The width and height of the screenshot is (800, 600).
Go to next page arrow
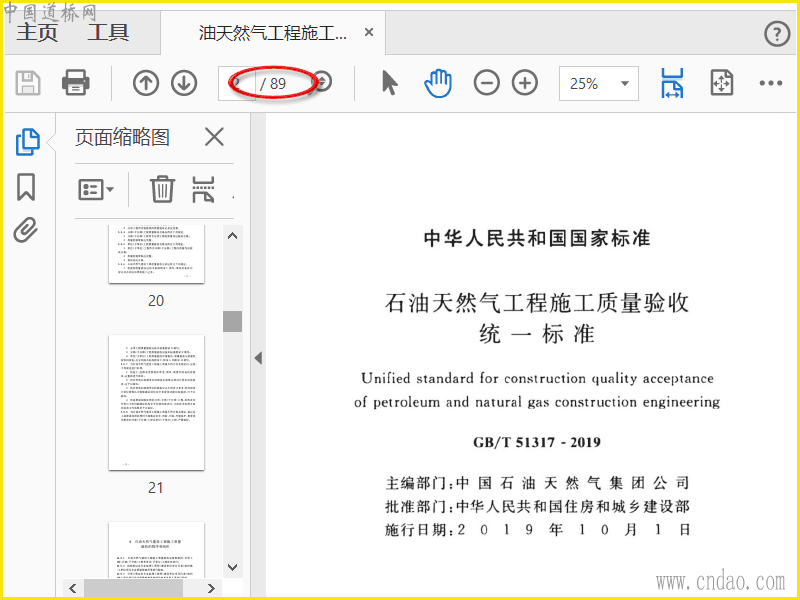tap(184, 83)
